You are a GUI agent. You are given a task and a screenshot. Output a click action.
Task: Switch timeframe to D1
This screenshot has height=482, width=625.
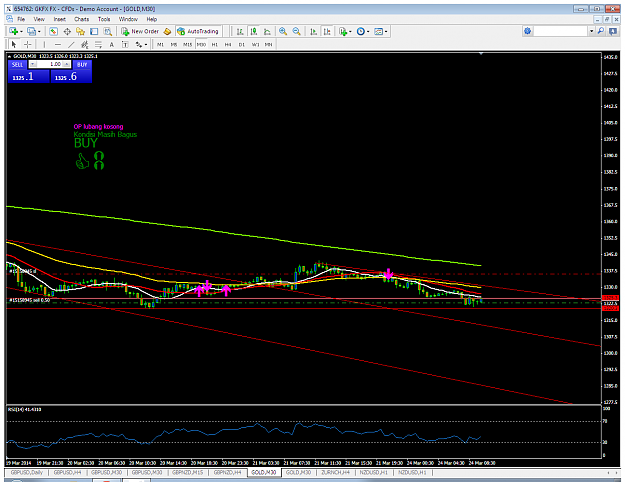[242, 45]
